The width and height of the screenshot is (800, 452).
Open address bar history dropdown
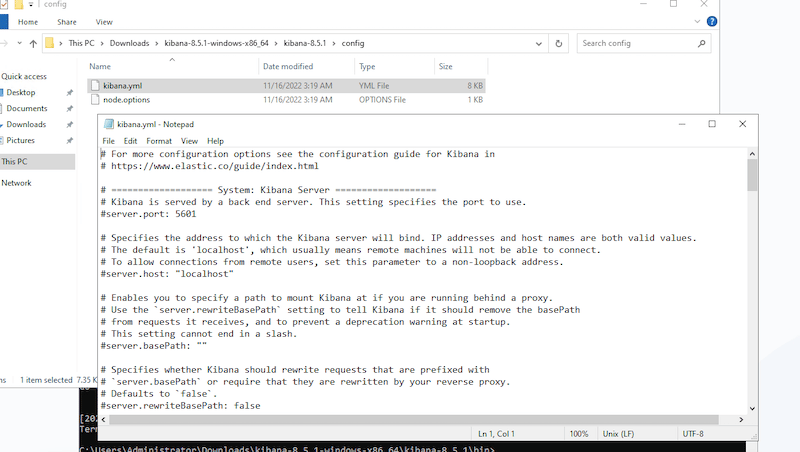pyautogui.click(x=538, y=43)
